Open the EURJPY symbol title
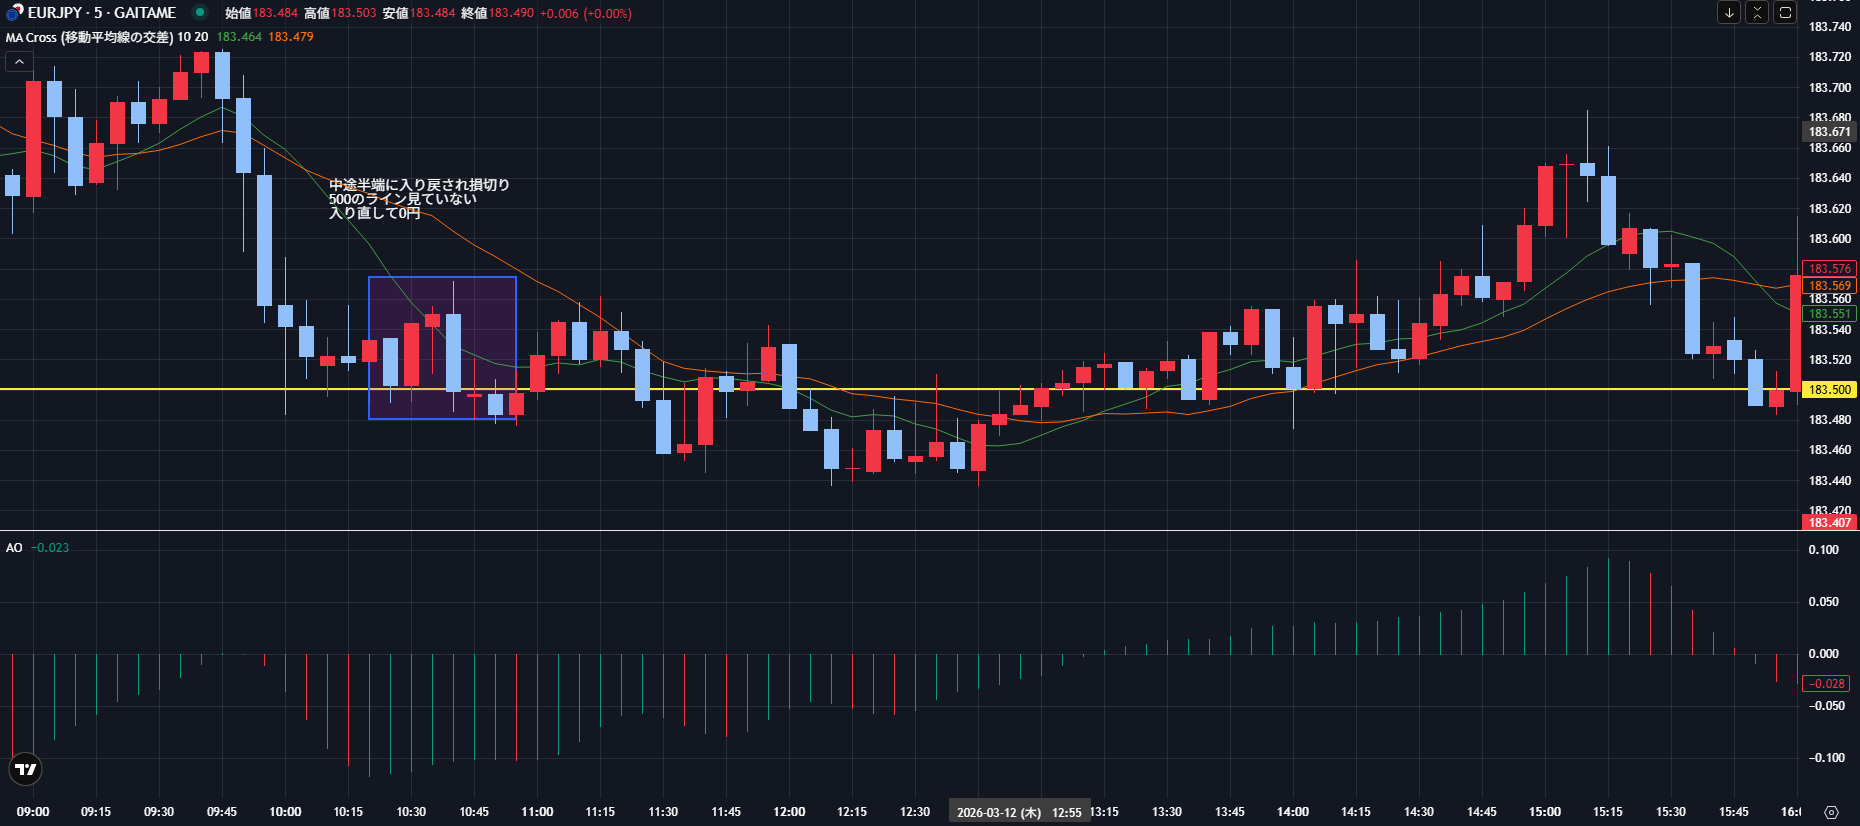This screenshot has height=826, width=1860. [101, 13]
